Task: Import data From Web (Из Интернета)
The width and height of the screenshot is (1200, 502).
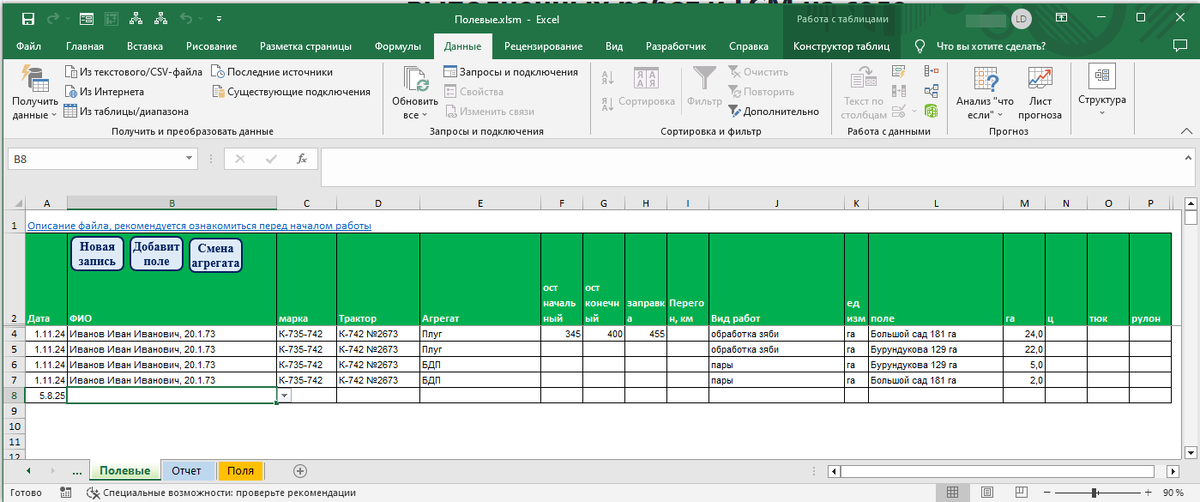Action: click(104, 91)
